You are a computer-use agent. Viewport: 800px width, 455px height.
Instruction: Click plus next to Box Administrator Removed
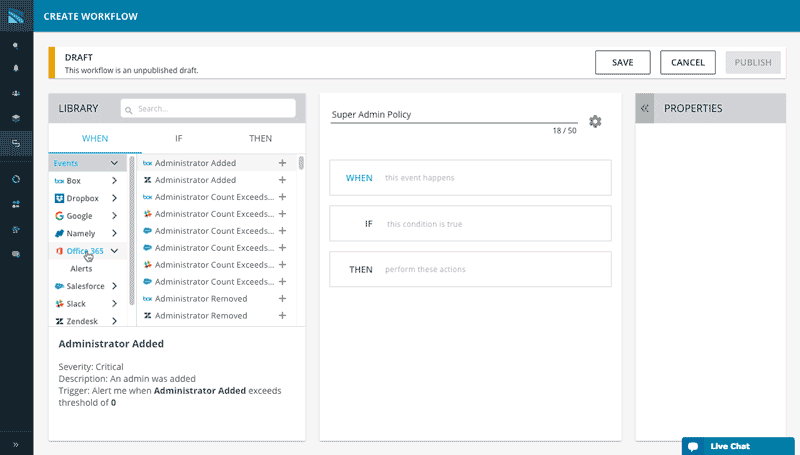(x=282, y=299)
